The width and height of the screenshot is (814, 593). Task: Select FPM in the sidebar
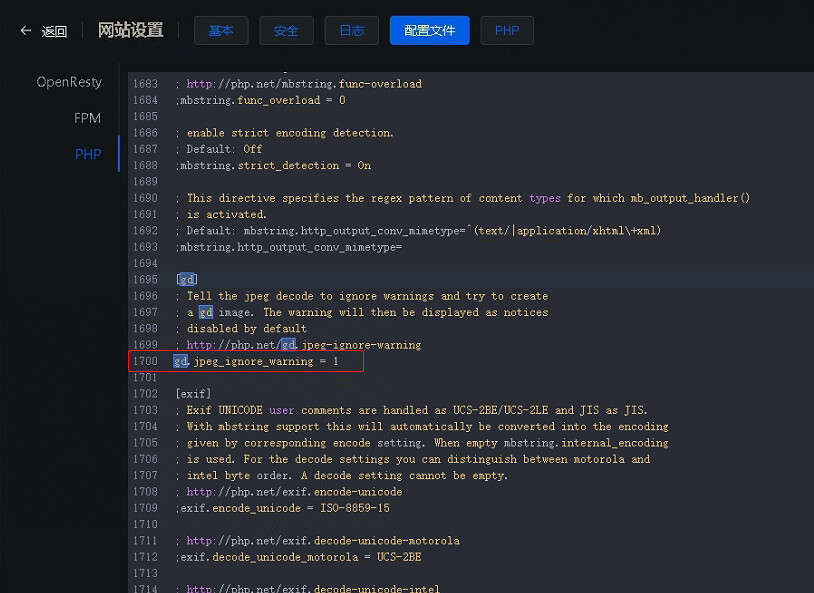click(87, 118)
